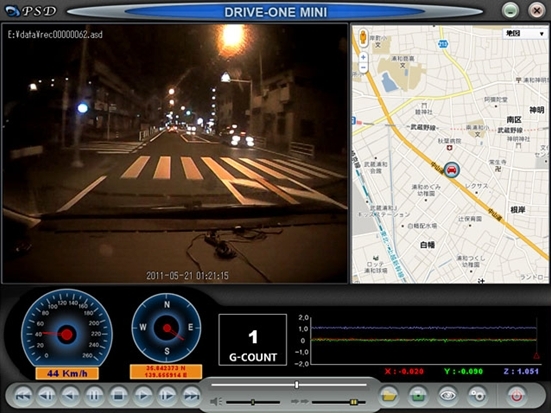Viewport: 551px width, 413px height.
Task: Step forward one frame
Action: click(x=167, y=396)
